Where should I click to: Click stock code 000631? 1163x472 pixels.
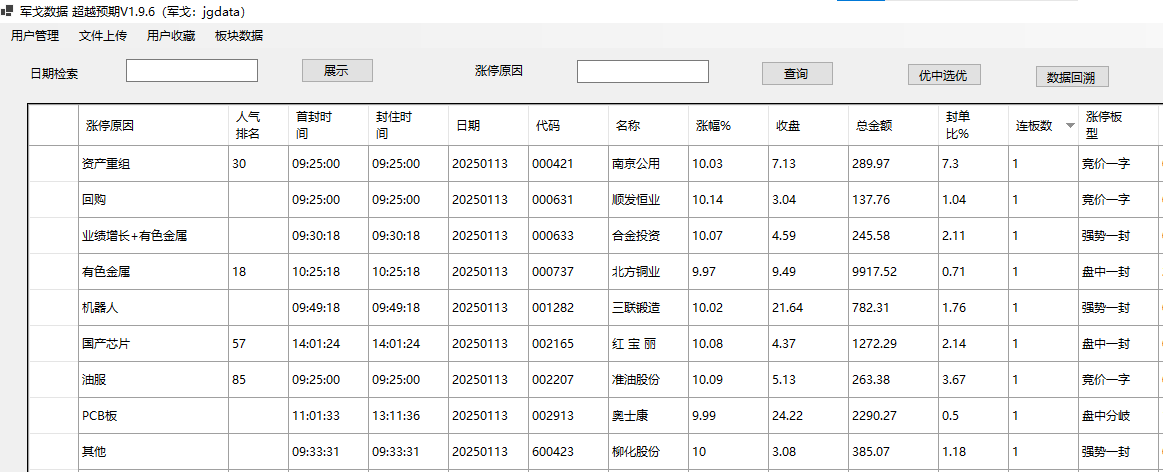coord(569,200)
